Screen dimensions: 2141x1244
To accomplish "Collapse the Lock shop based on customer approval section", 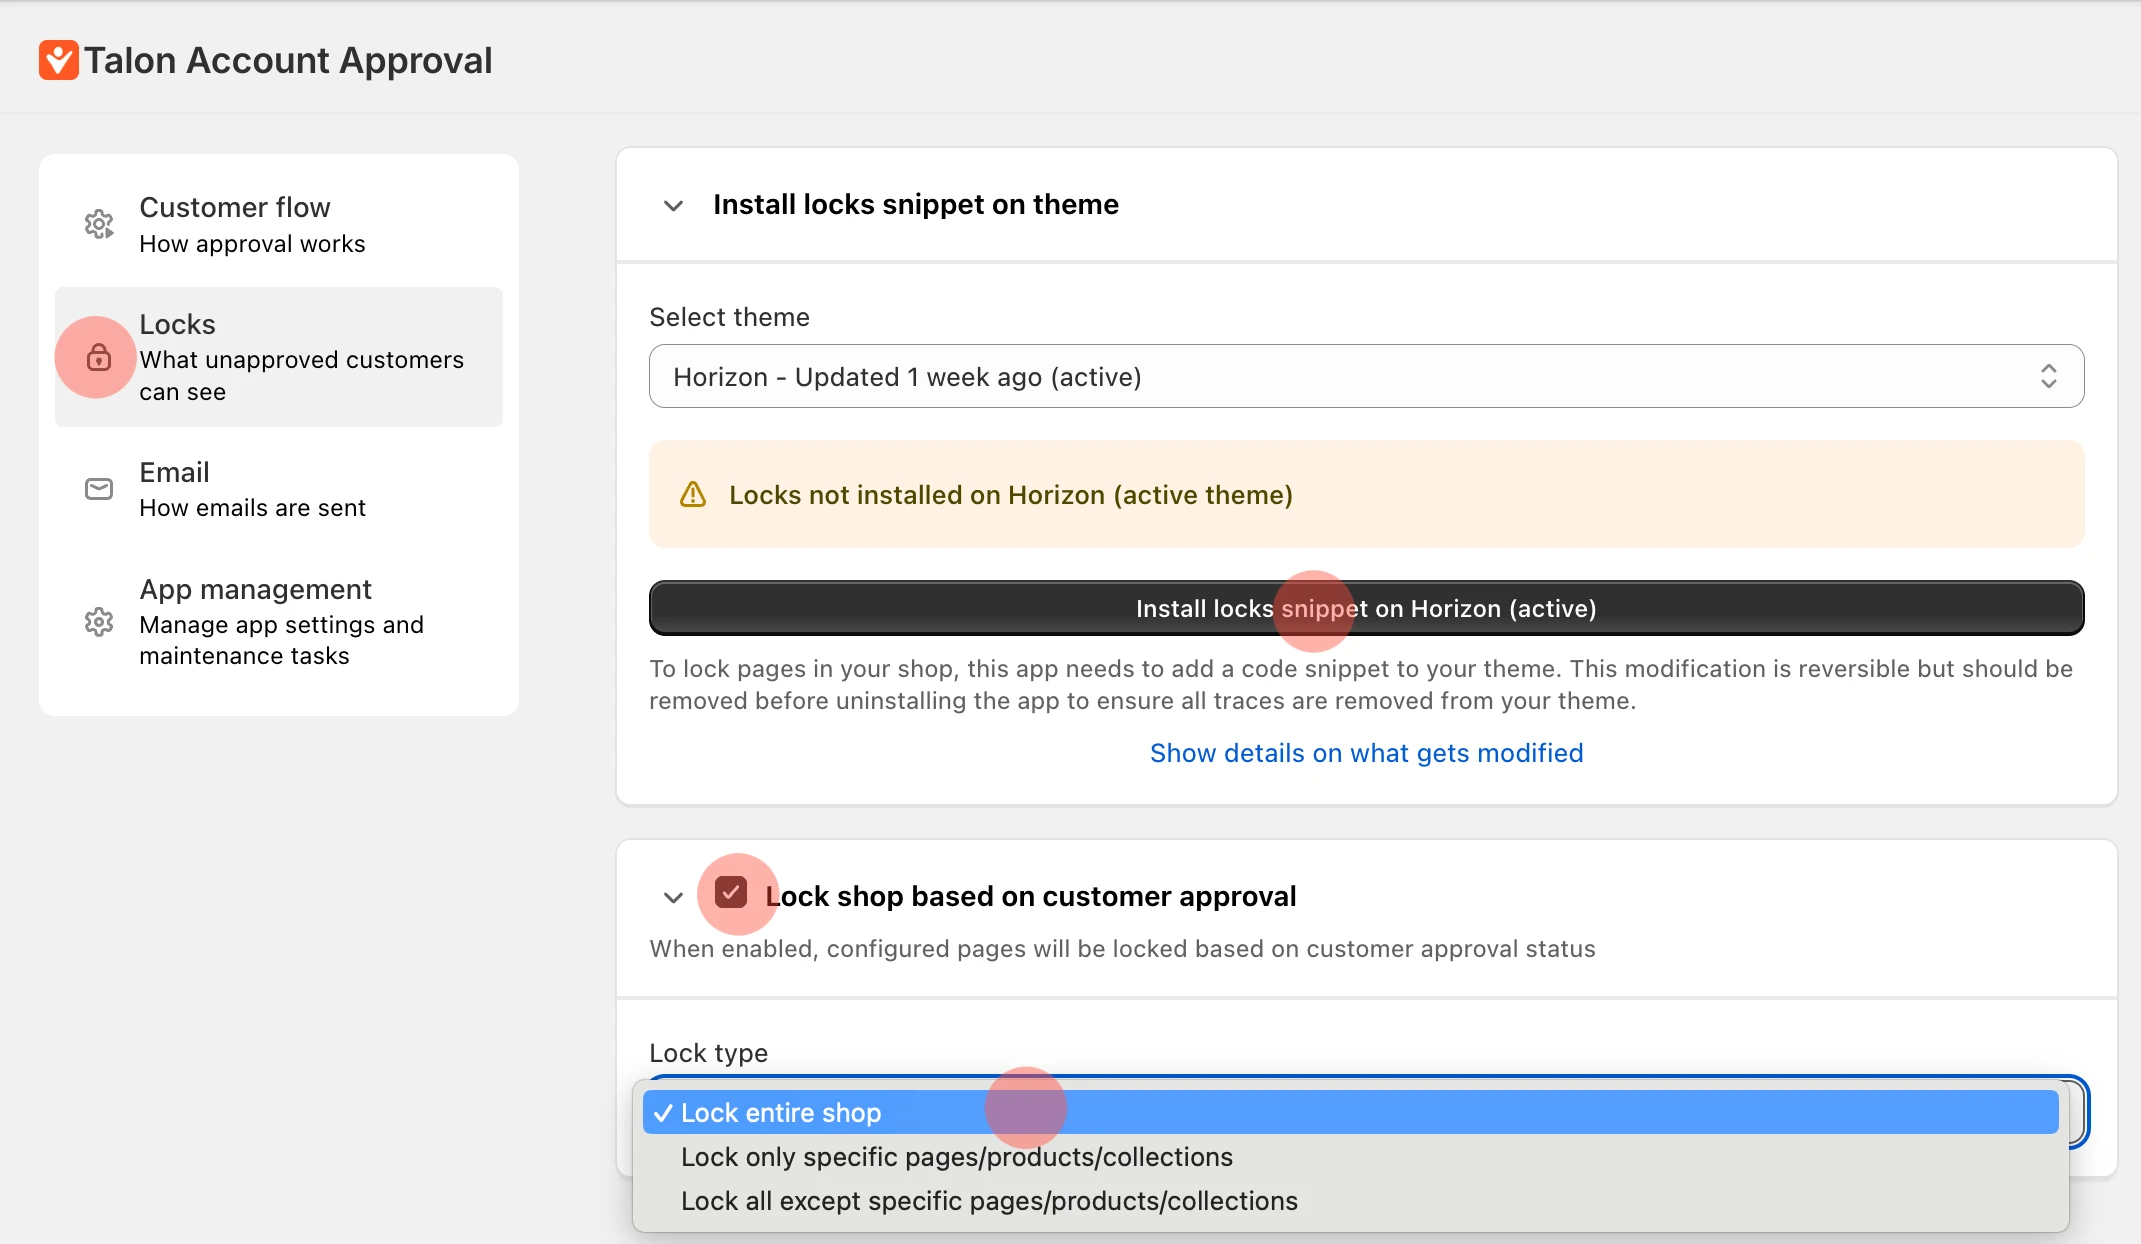I will click(673, 898).
